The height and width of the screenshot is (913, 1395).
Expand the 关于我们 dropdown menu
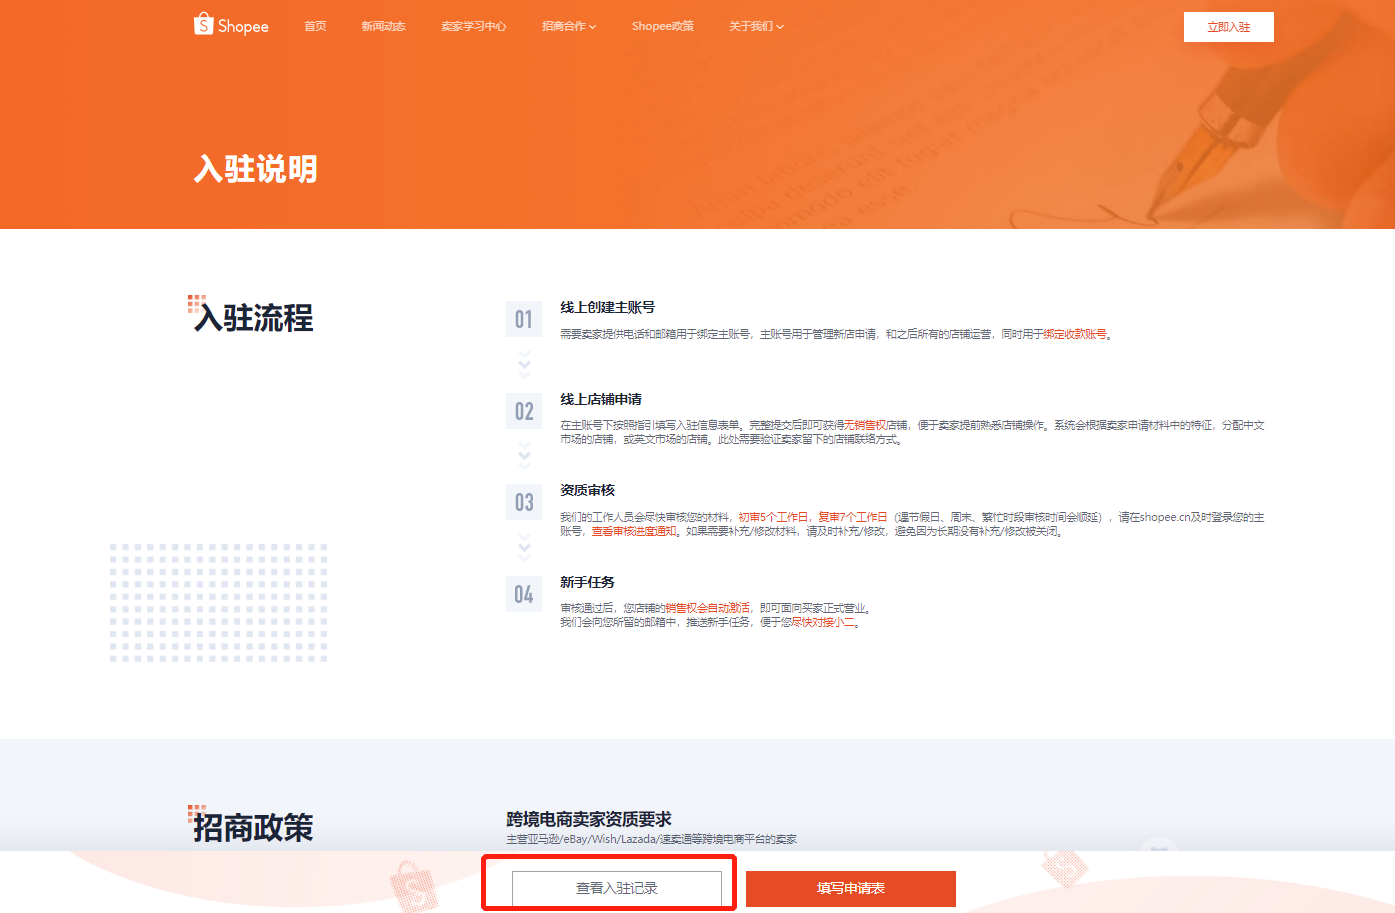pos(756,26)
